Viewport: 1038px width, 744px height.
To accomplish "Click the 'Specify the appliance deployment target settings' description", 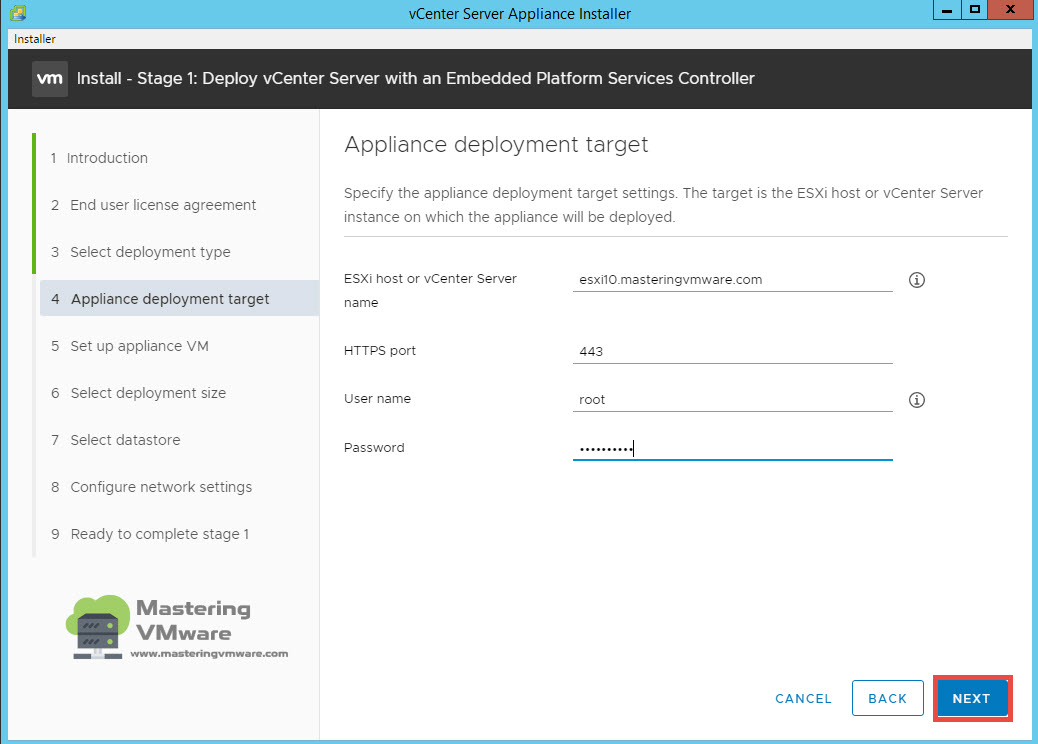I will pos(663,205).
